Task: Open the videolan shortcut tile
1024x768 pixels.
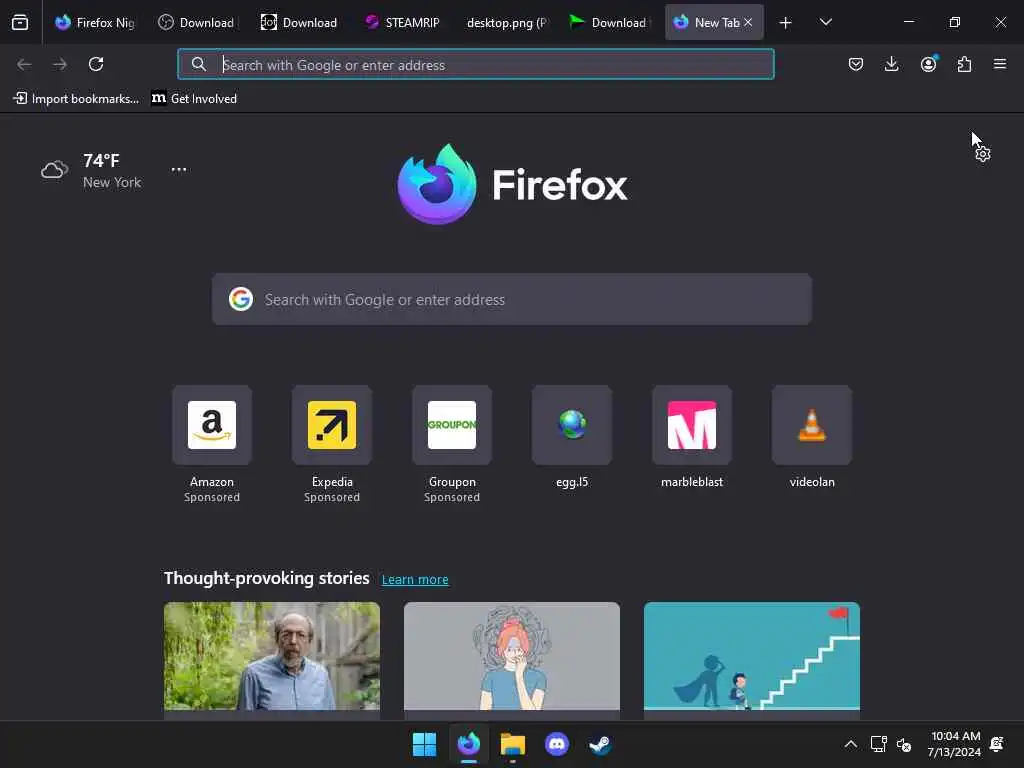Action: coord(812,436)
